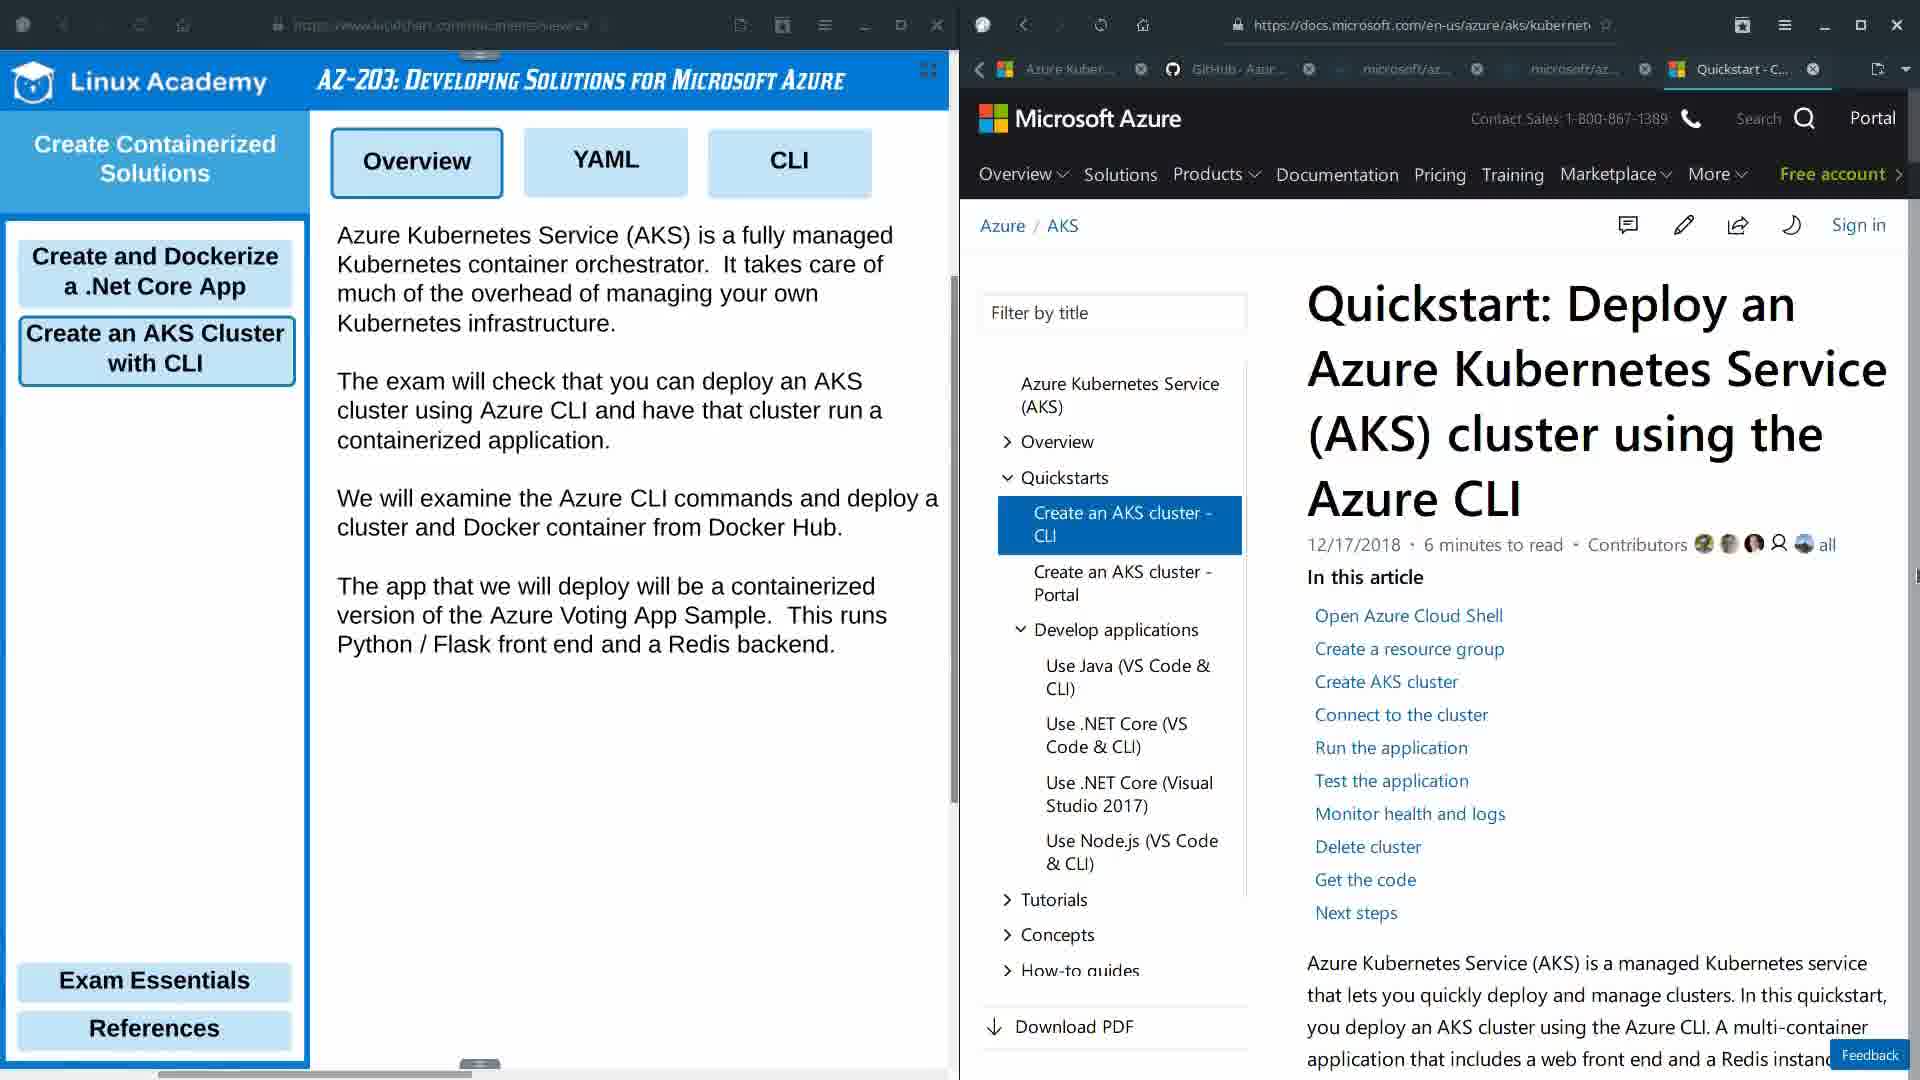Collapse the Quickstarts tree section
Screen dimensions: 1920x1080
(x=1007, y=478)
